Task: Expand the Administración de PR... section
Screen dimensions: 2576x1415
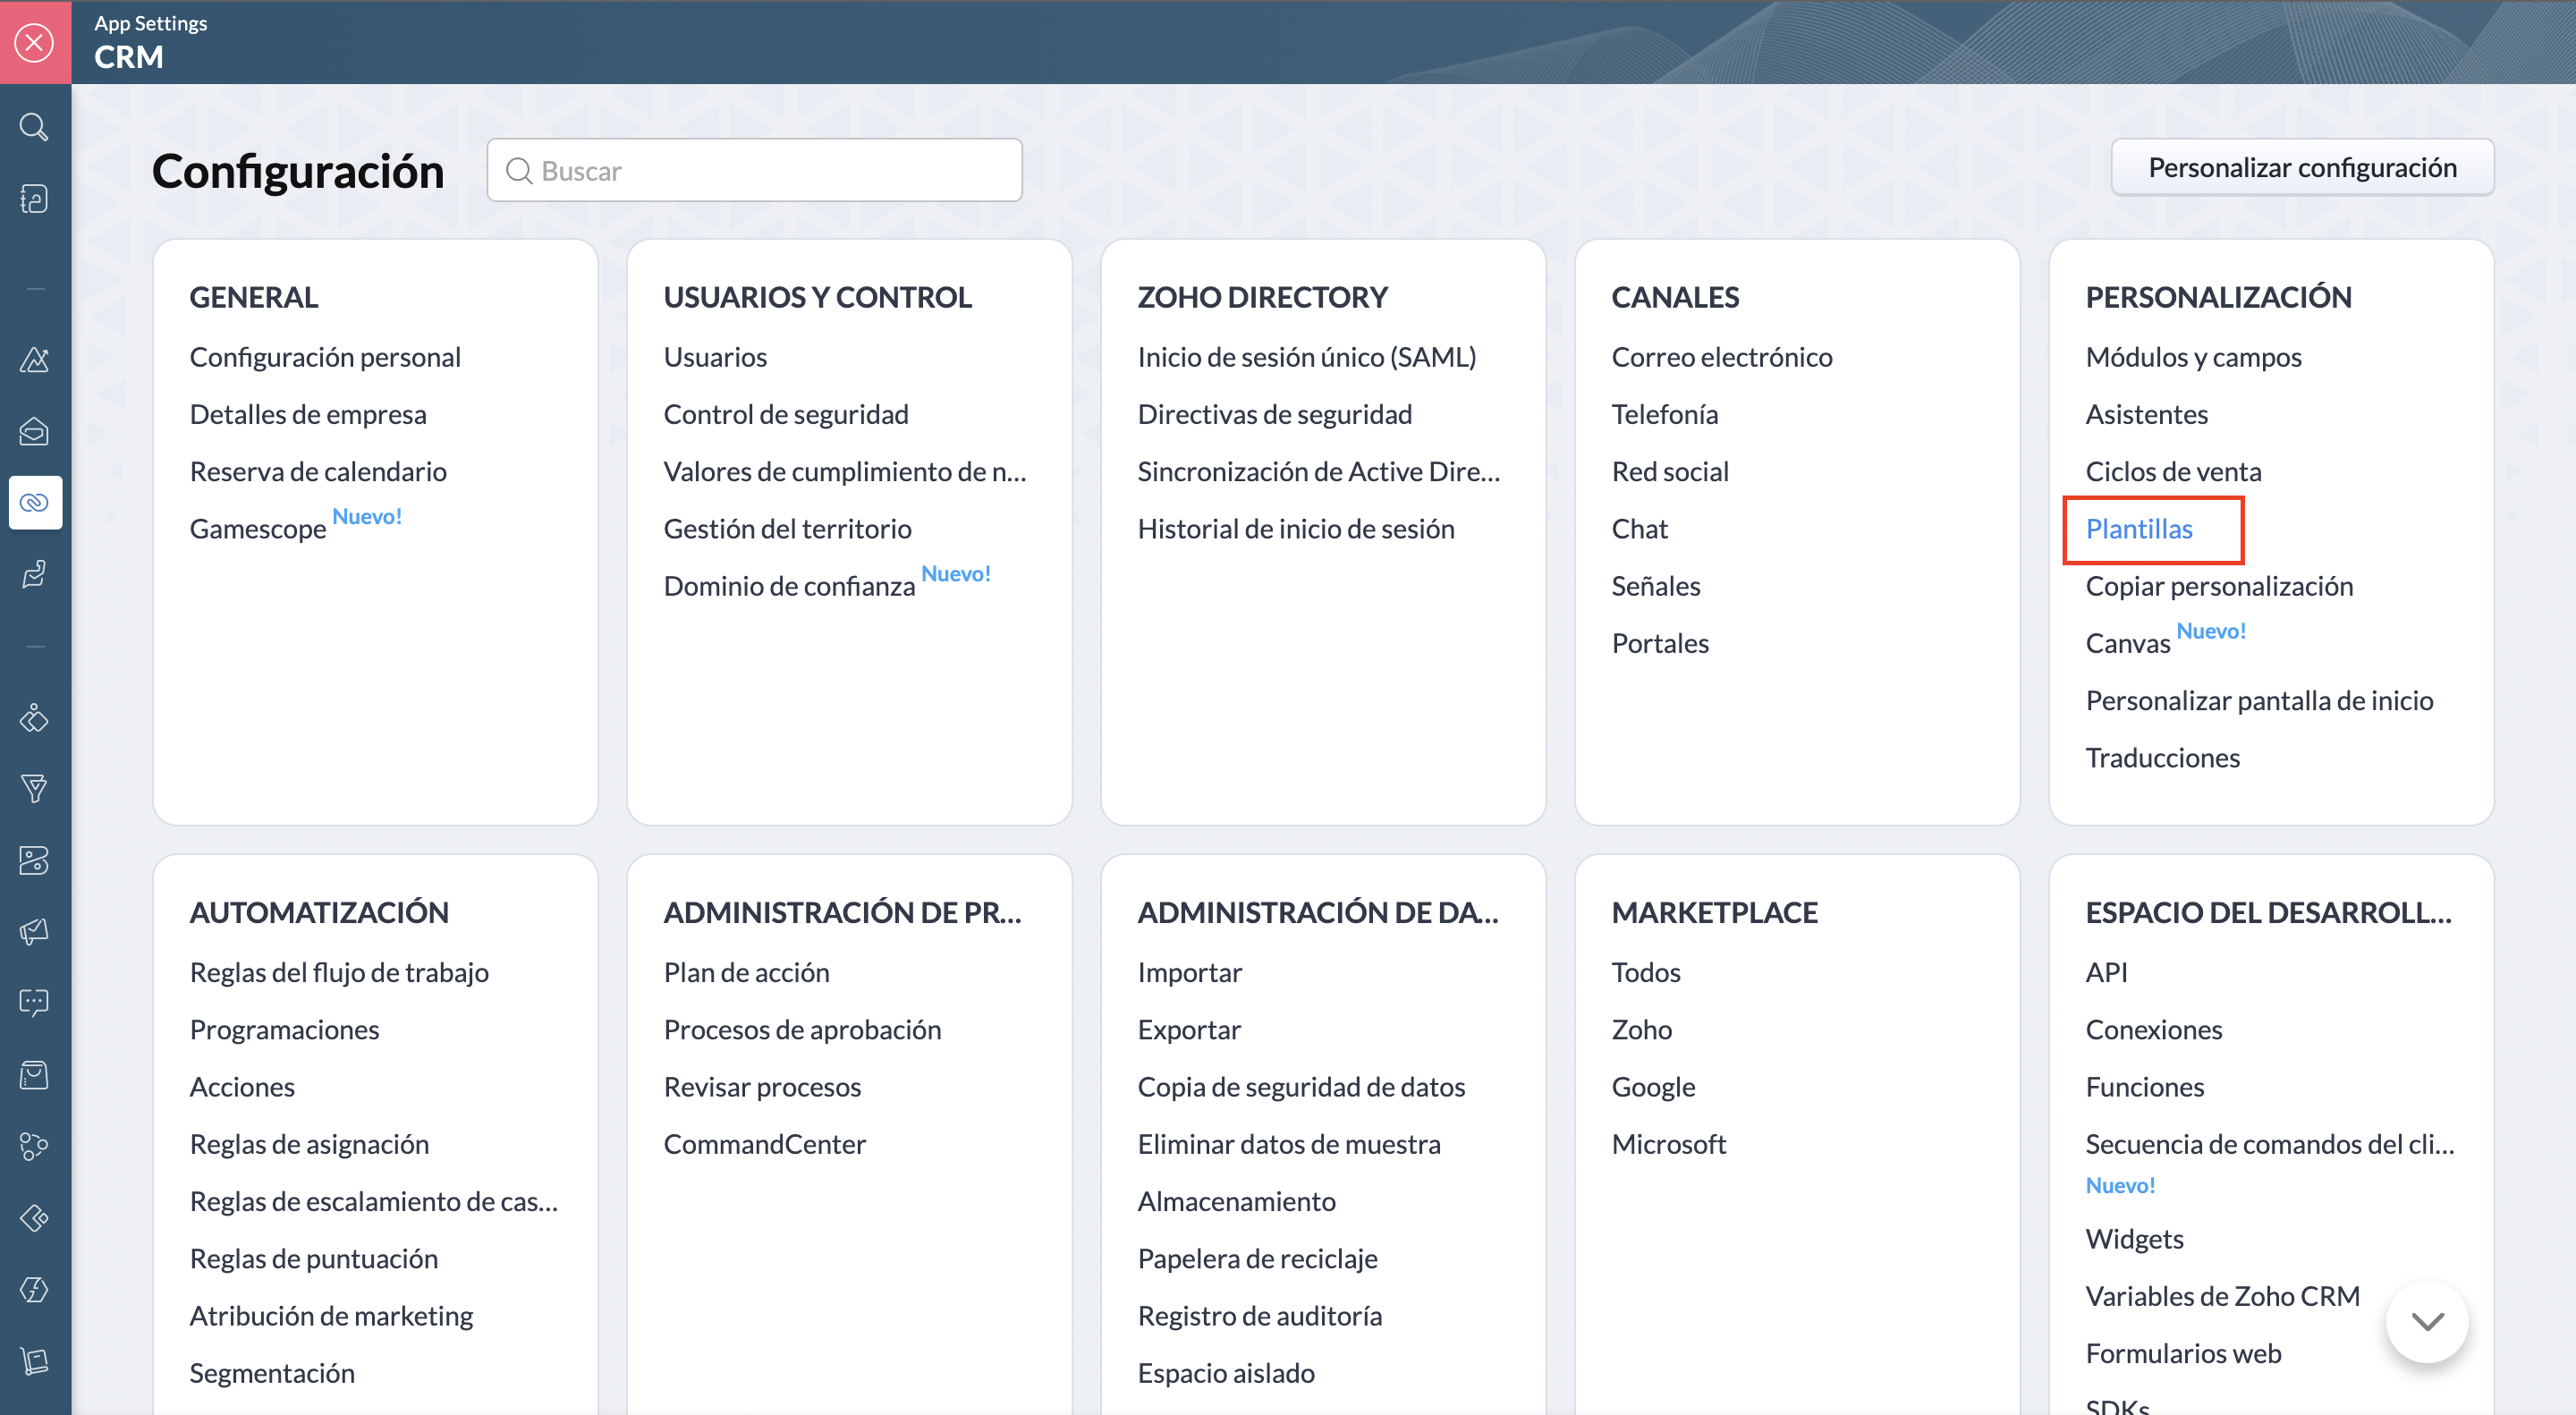Action: click(x=844, y=910)
